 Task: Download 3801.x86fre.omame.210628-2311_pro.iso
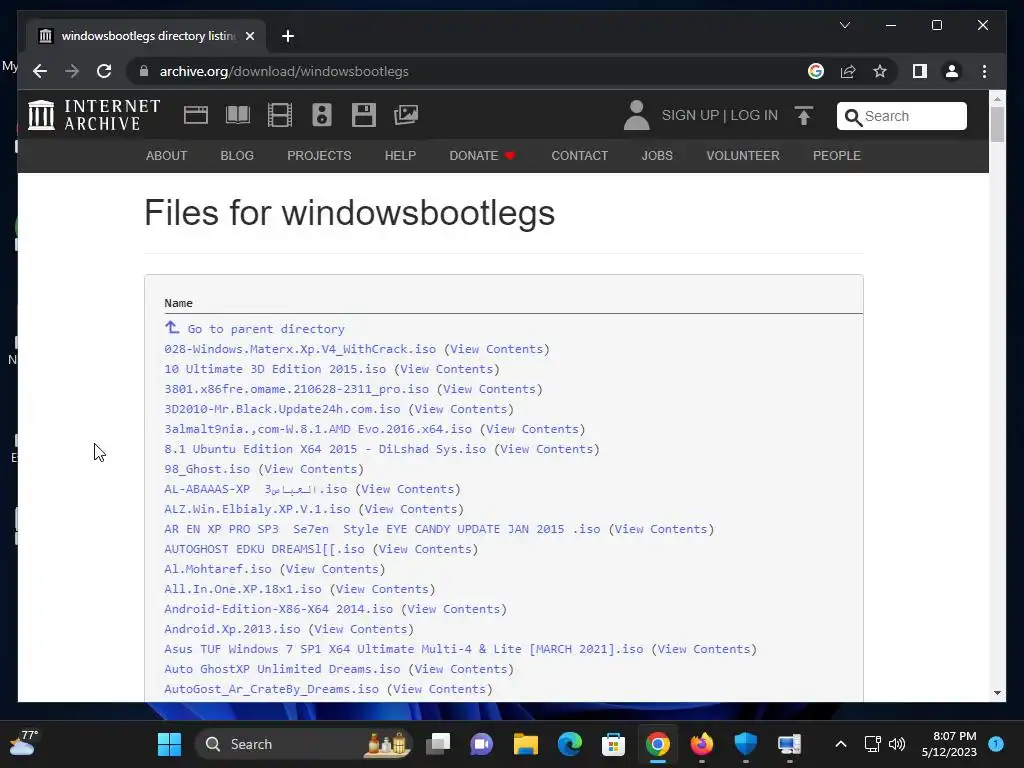point(296,389)
